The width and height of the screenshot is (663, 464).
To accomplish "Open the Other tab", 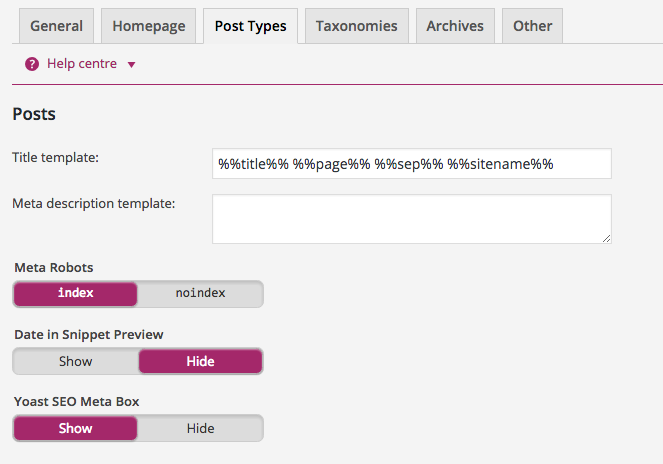I will [532, 26].
